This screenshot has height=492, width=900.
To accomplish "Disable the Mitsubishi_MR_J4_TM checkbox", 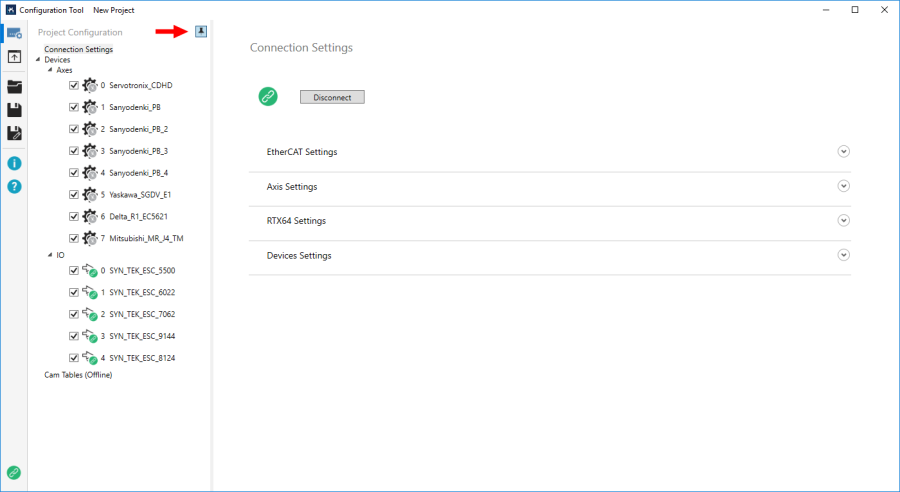I will click(73, 238).
